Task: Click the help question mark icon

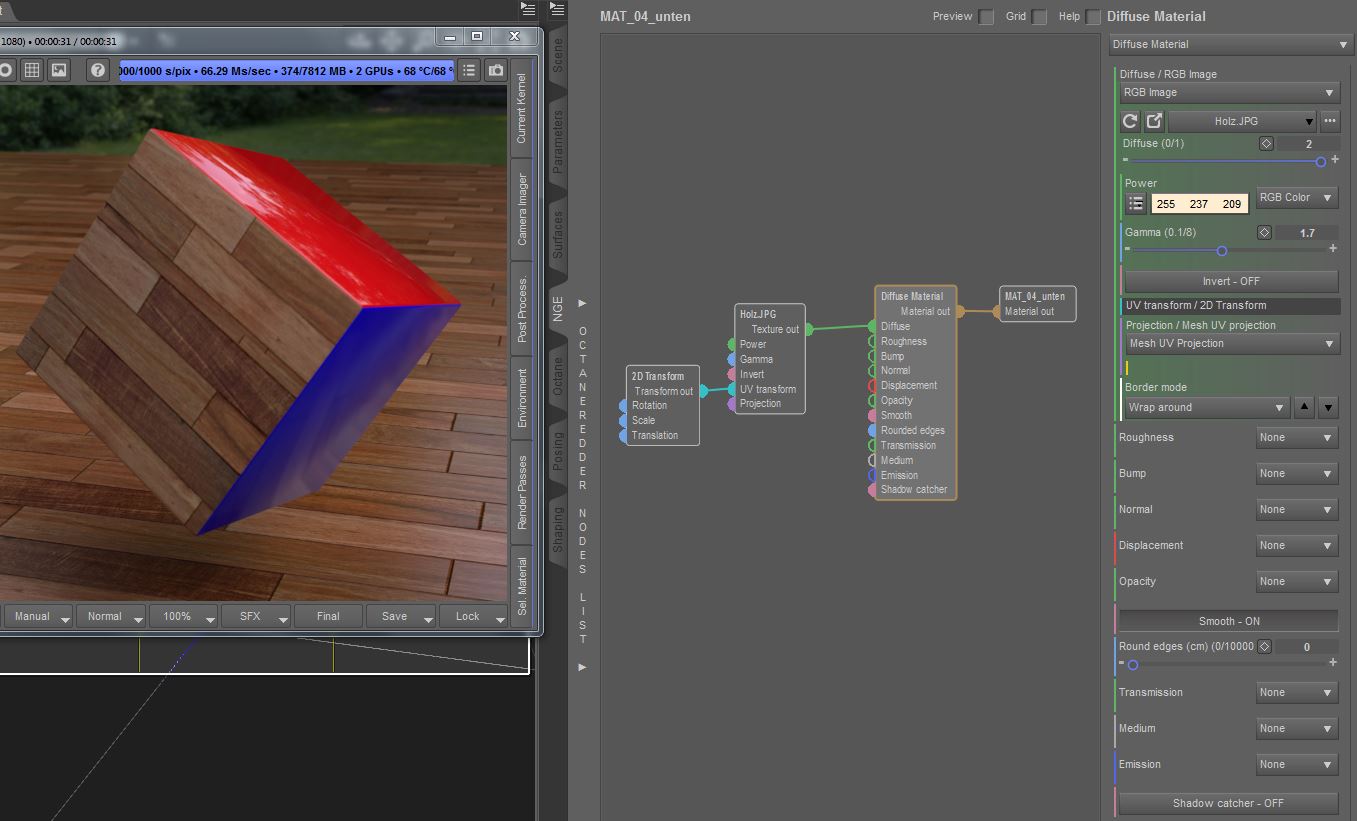Action: [97, 70]
